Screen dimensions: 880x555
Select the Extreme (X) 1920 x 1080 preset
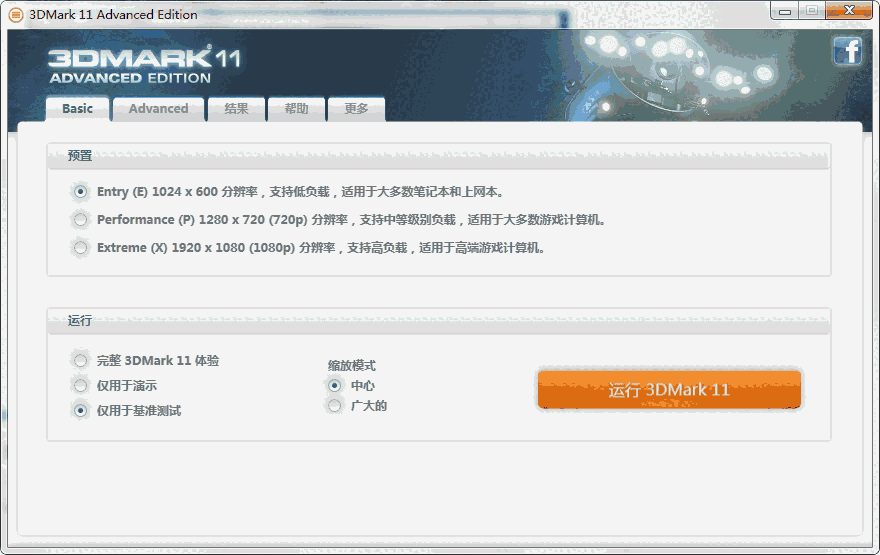pyautogui.click(x=80, y=247)
